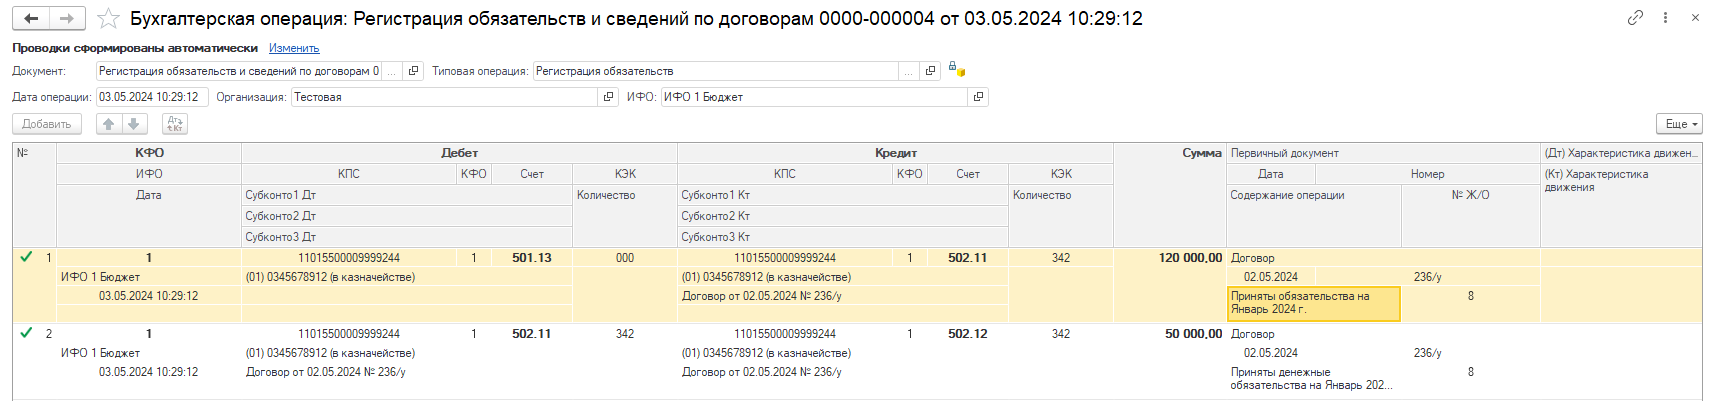
Task: Copy link to this document icon
Action: (x=1636, y=17)
